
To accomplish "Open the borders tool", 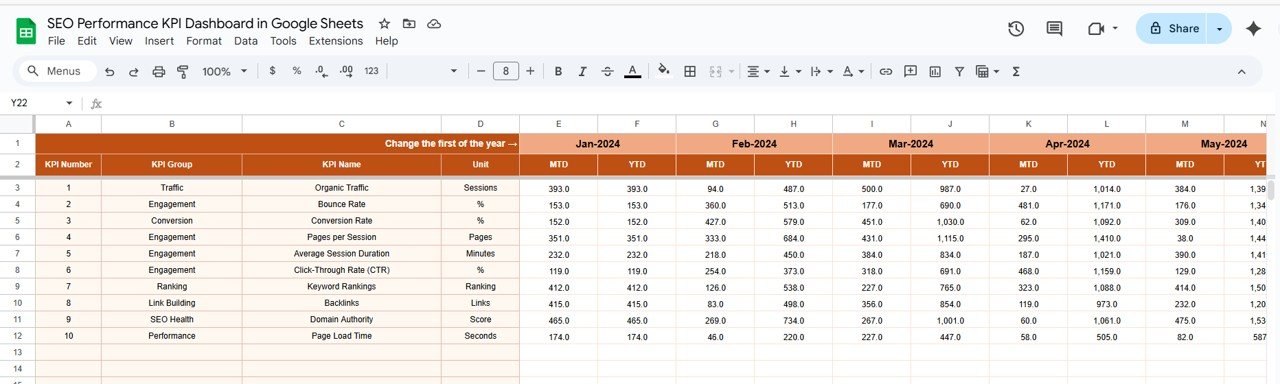I will click(x=689, y=71).
